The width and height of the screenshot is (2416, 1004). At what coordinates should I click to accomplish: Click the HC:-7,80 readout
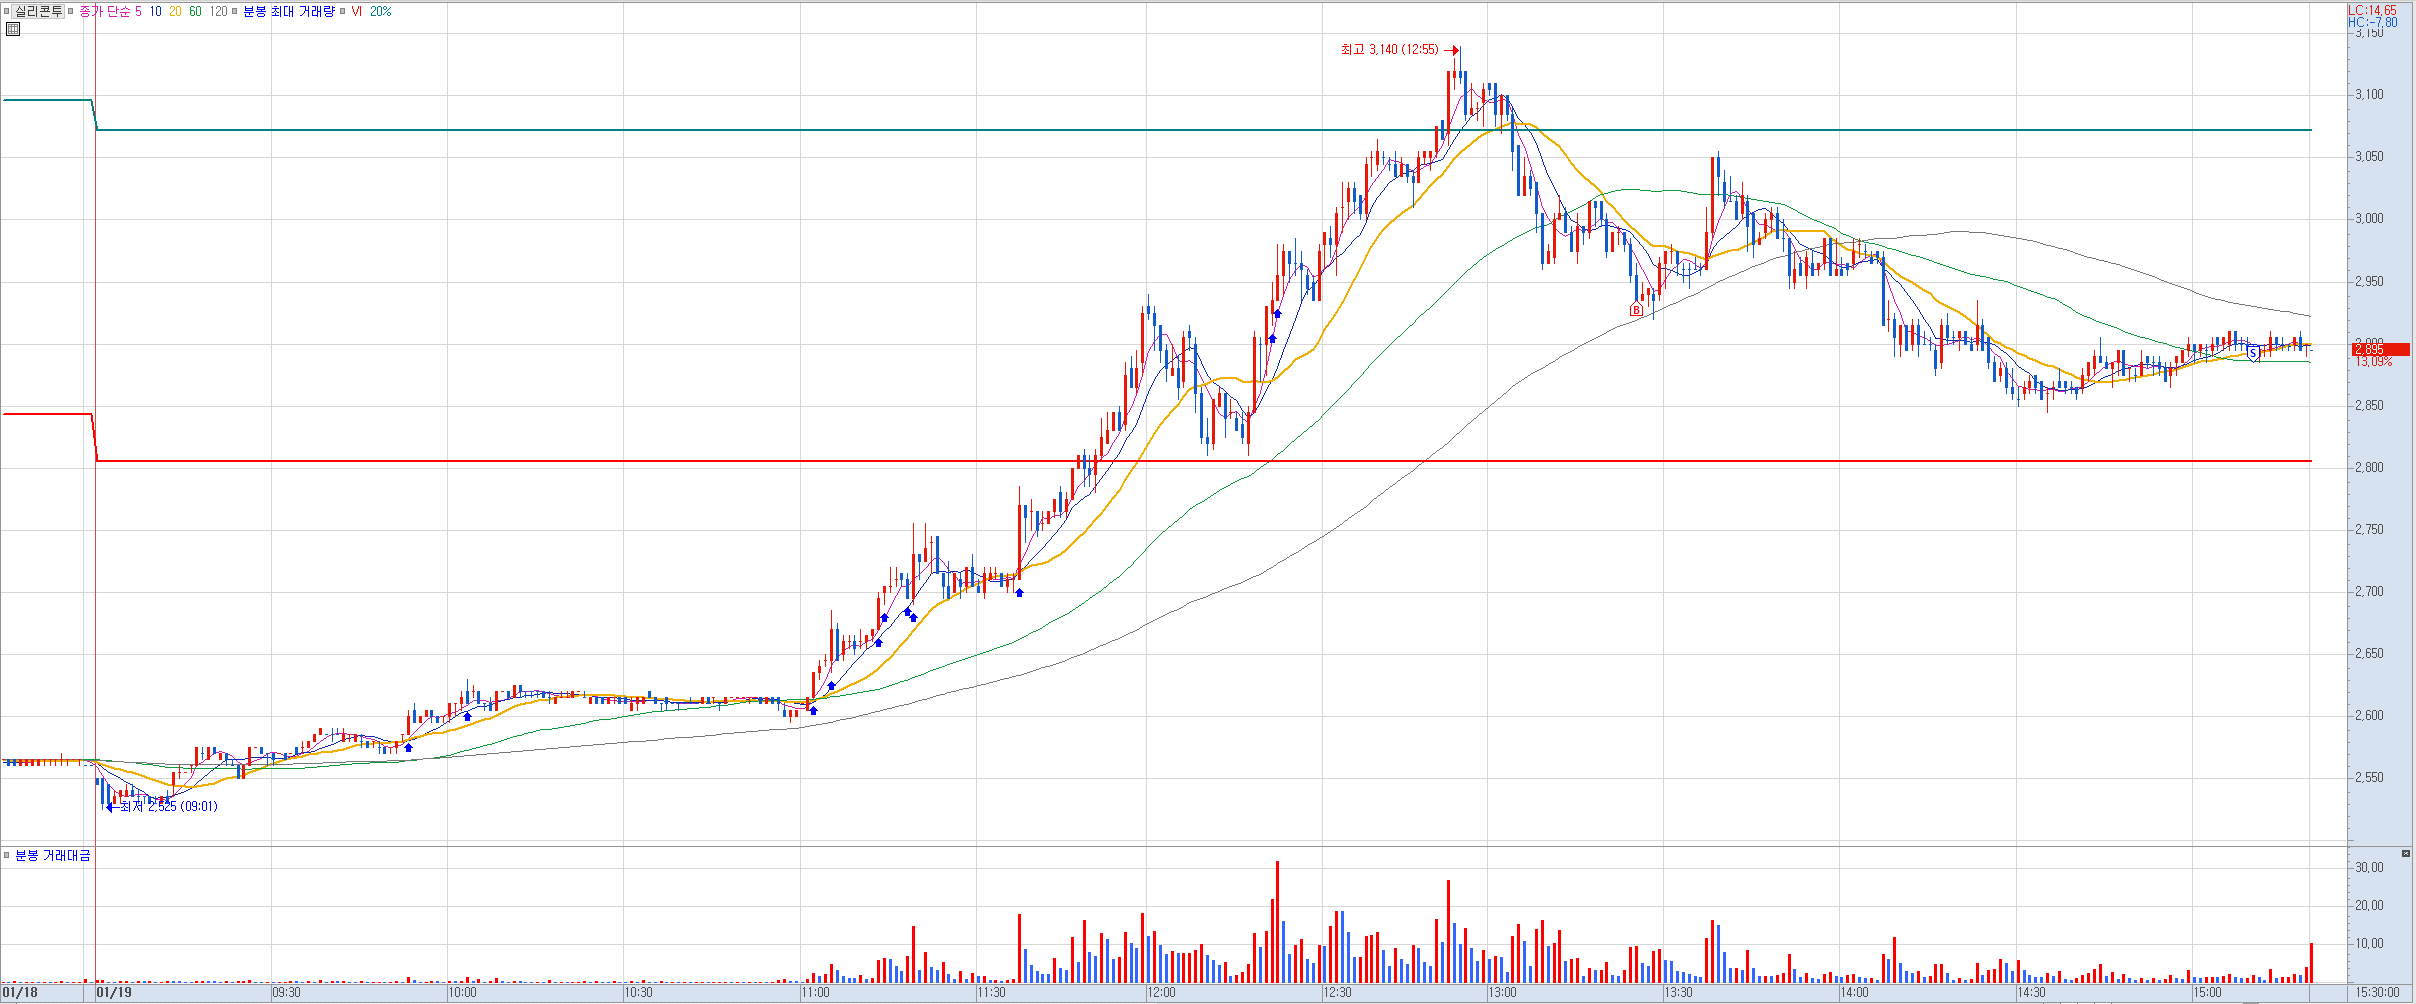[2372, 22]
